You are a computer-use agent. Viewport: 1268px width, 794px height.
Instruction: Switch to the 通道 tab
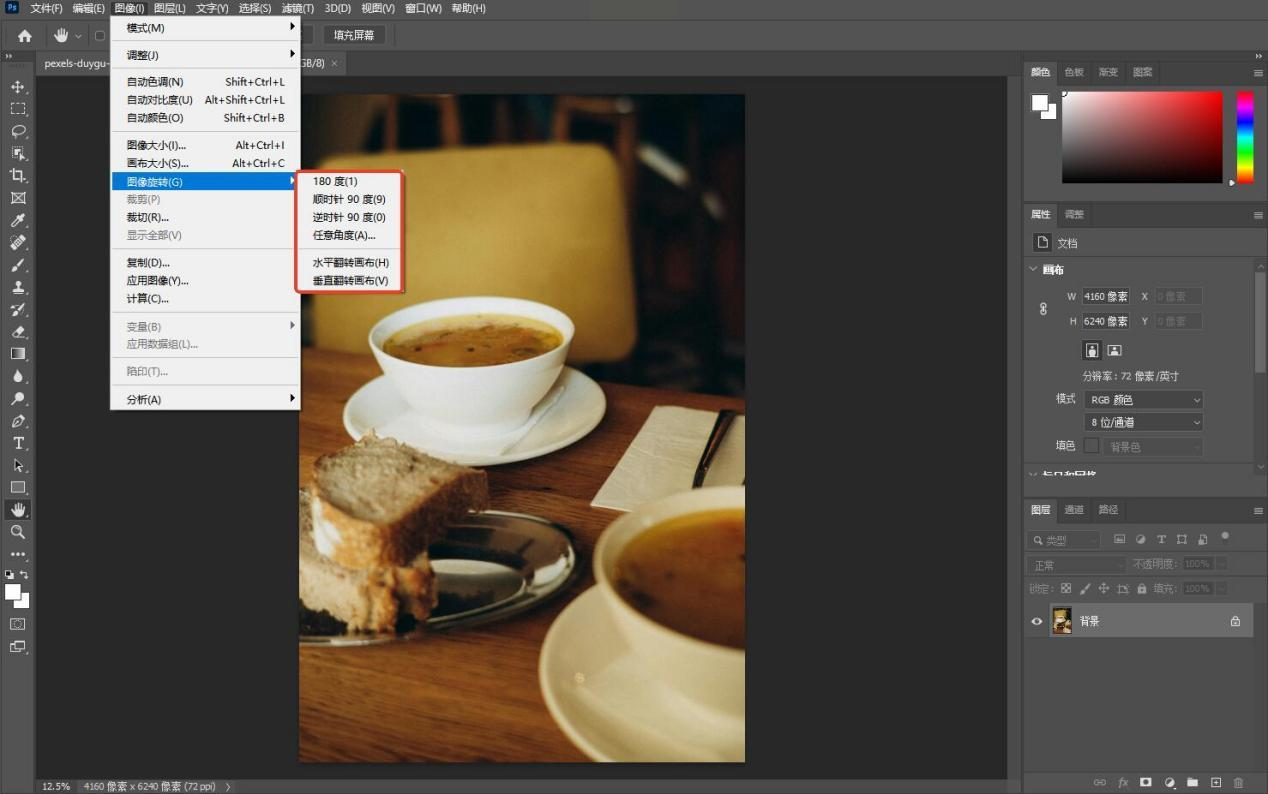[1074, 510]
